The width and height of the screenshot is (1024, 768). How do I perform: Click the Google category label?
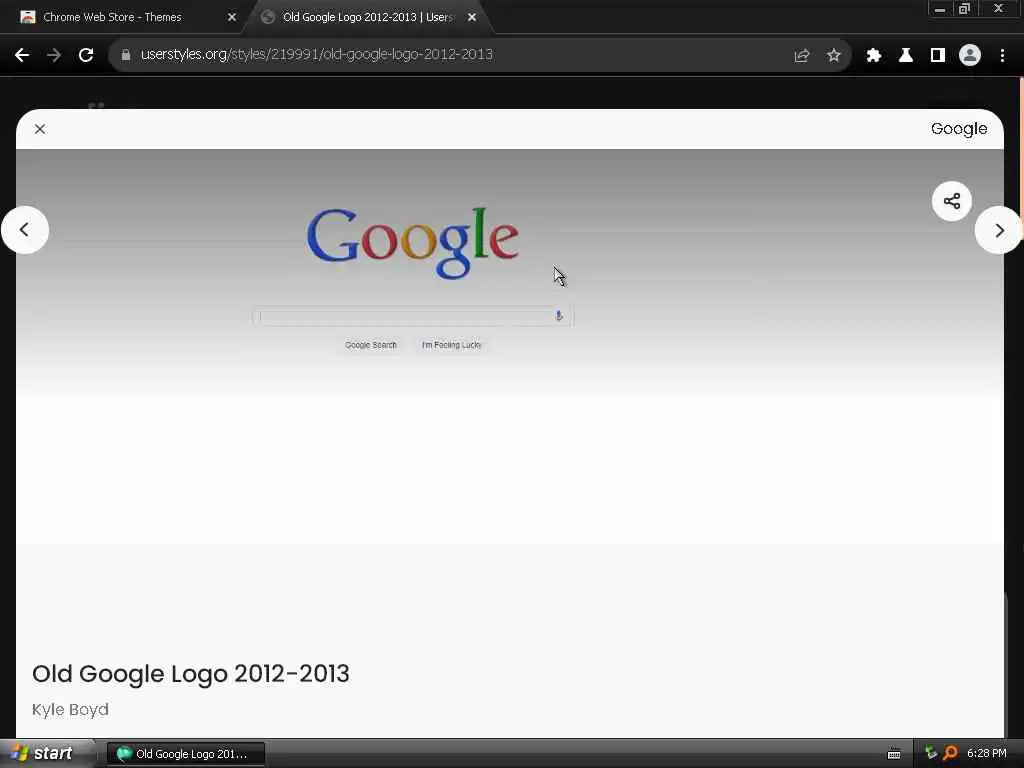click(959, 129)
